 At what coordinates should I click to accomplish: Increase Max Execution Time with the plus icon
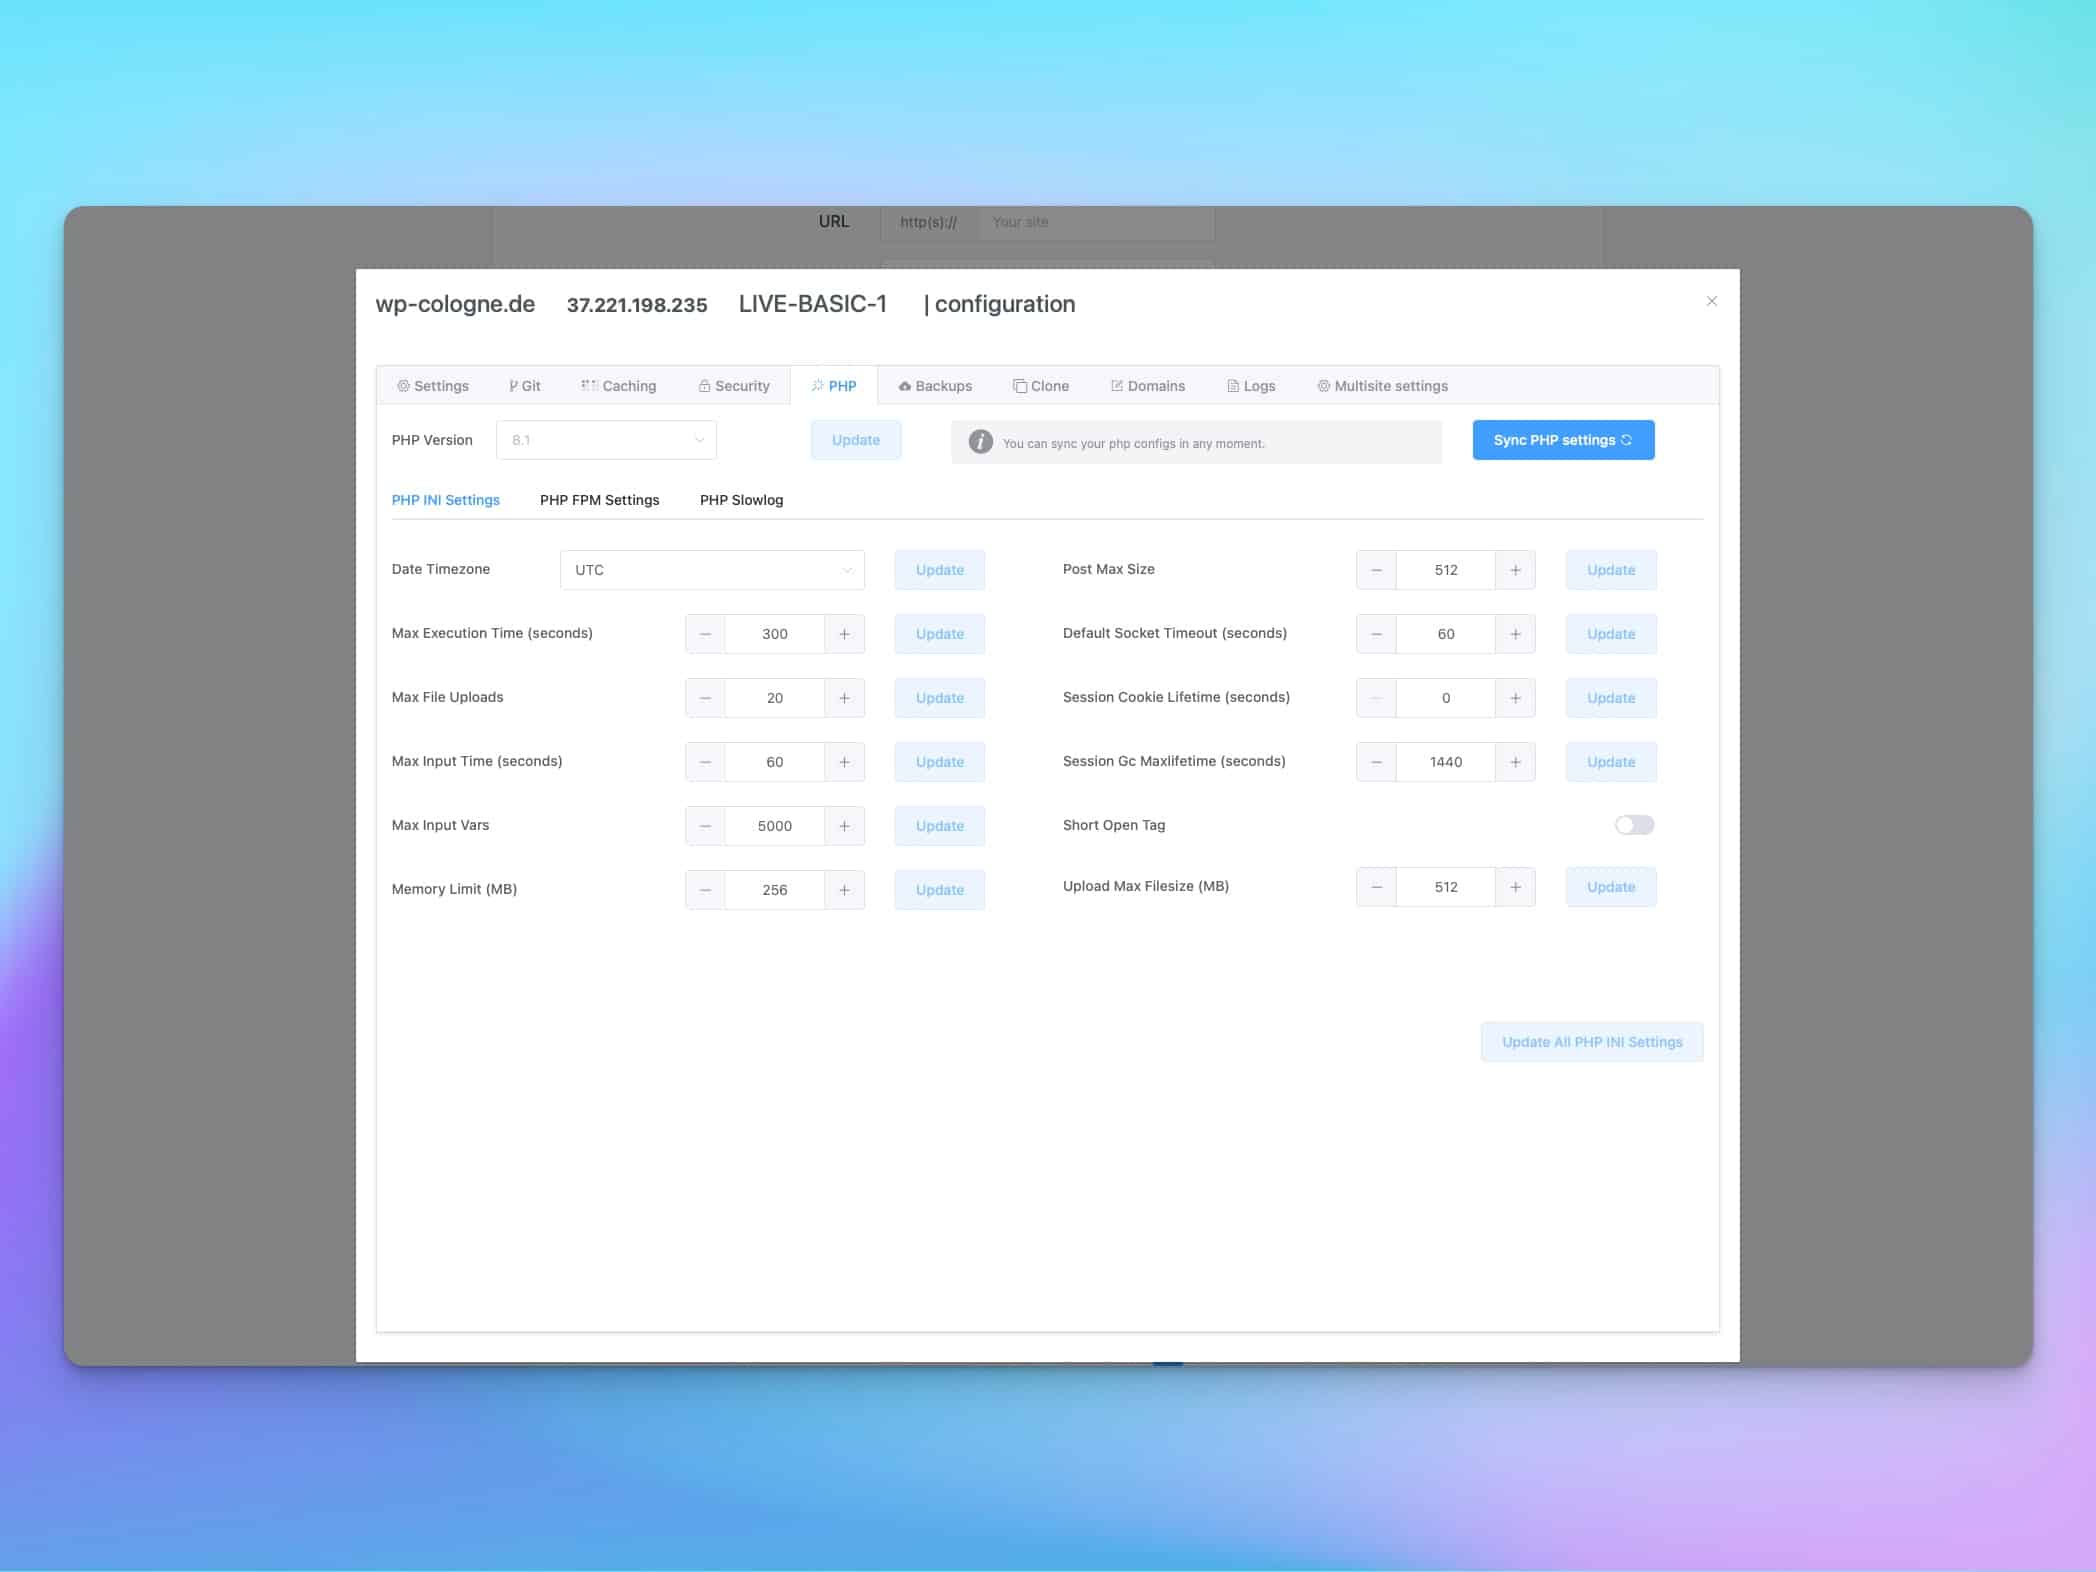click(844, 634)
